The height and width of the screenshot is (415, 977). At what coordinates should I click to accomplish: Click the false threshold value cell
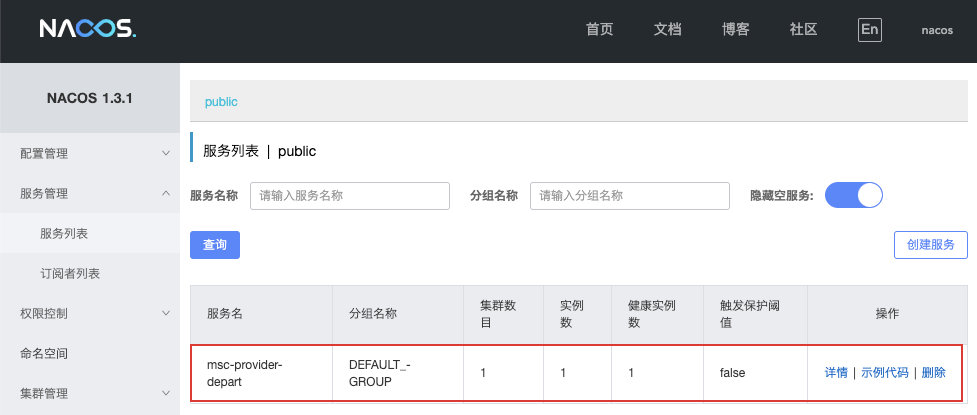755,373
